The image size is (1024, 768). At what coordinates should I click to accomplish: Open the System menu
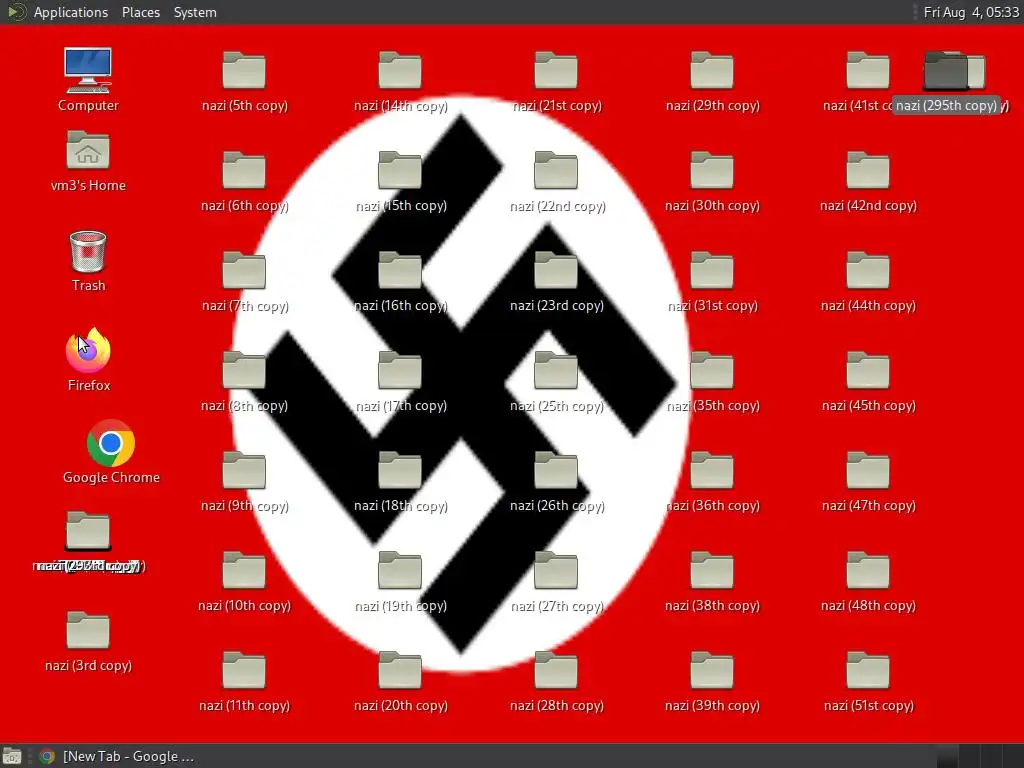[x=195, y=12]
